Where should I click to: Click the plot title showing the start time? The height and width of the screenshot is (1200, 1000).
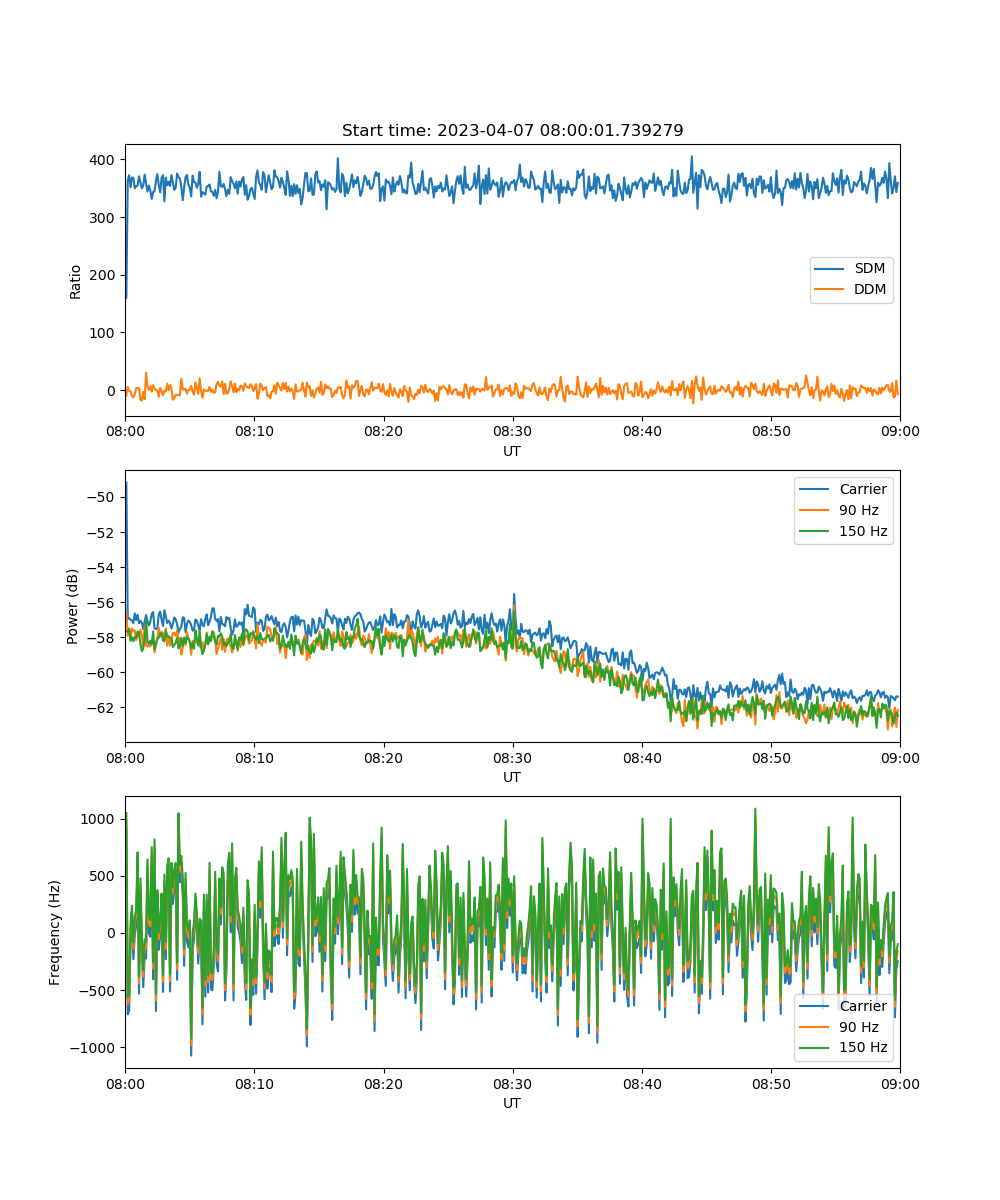[512, 131]
